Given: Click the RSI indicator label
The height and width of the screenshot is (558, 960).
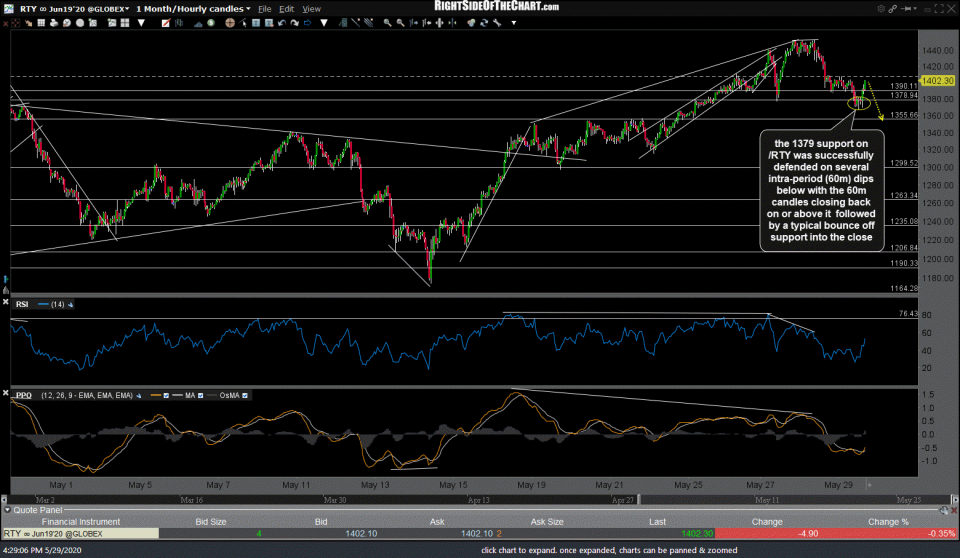Looking at the screenshot, I should point(22,302).
